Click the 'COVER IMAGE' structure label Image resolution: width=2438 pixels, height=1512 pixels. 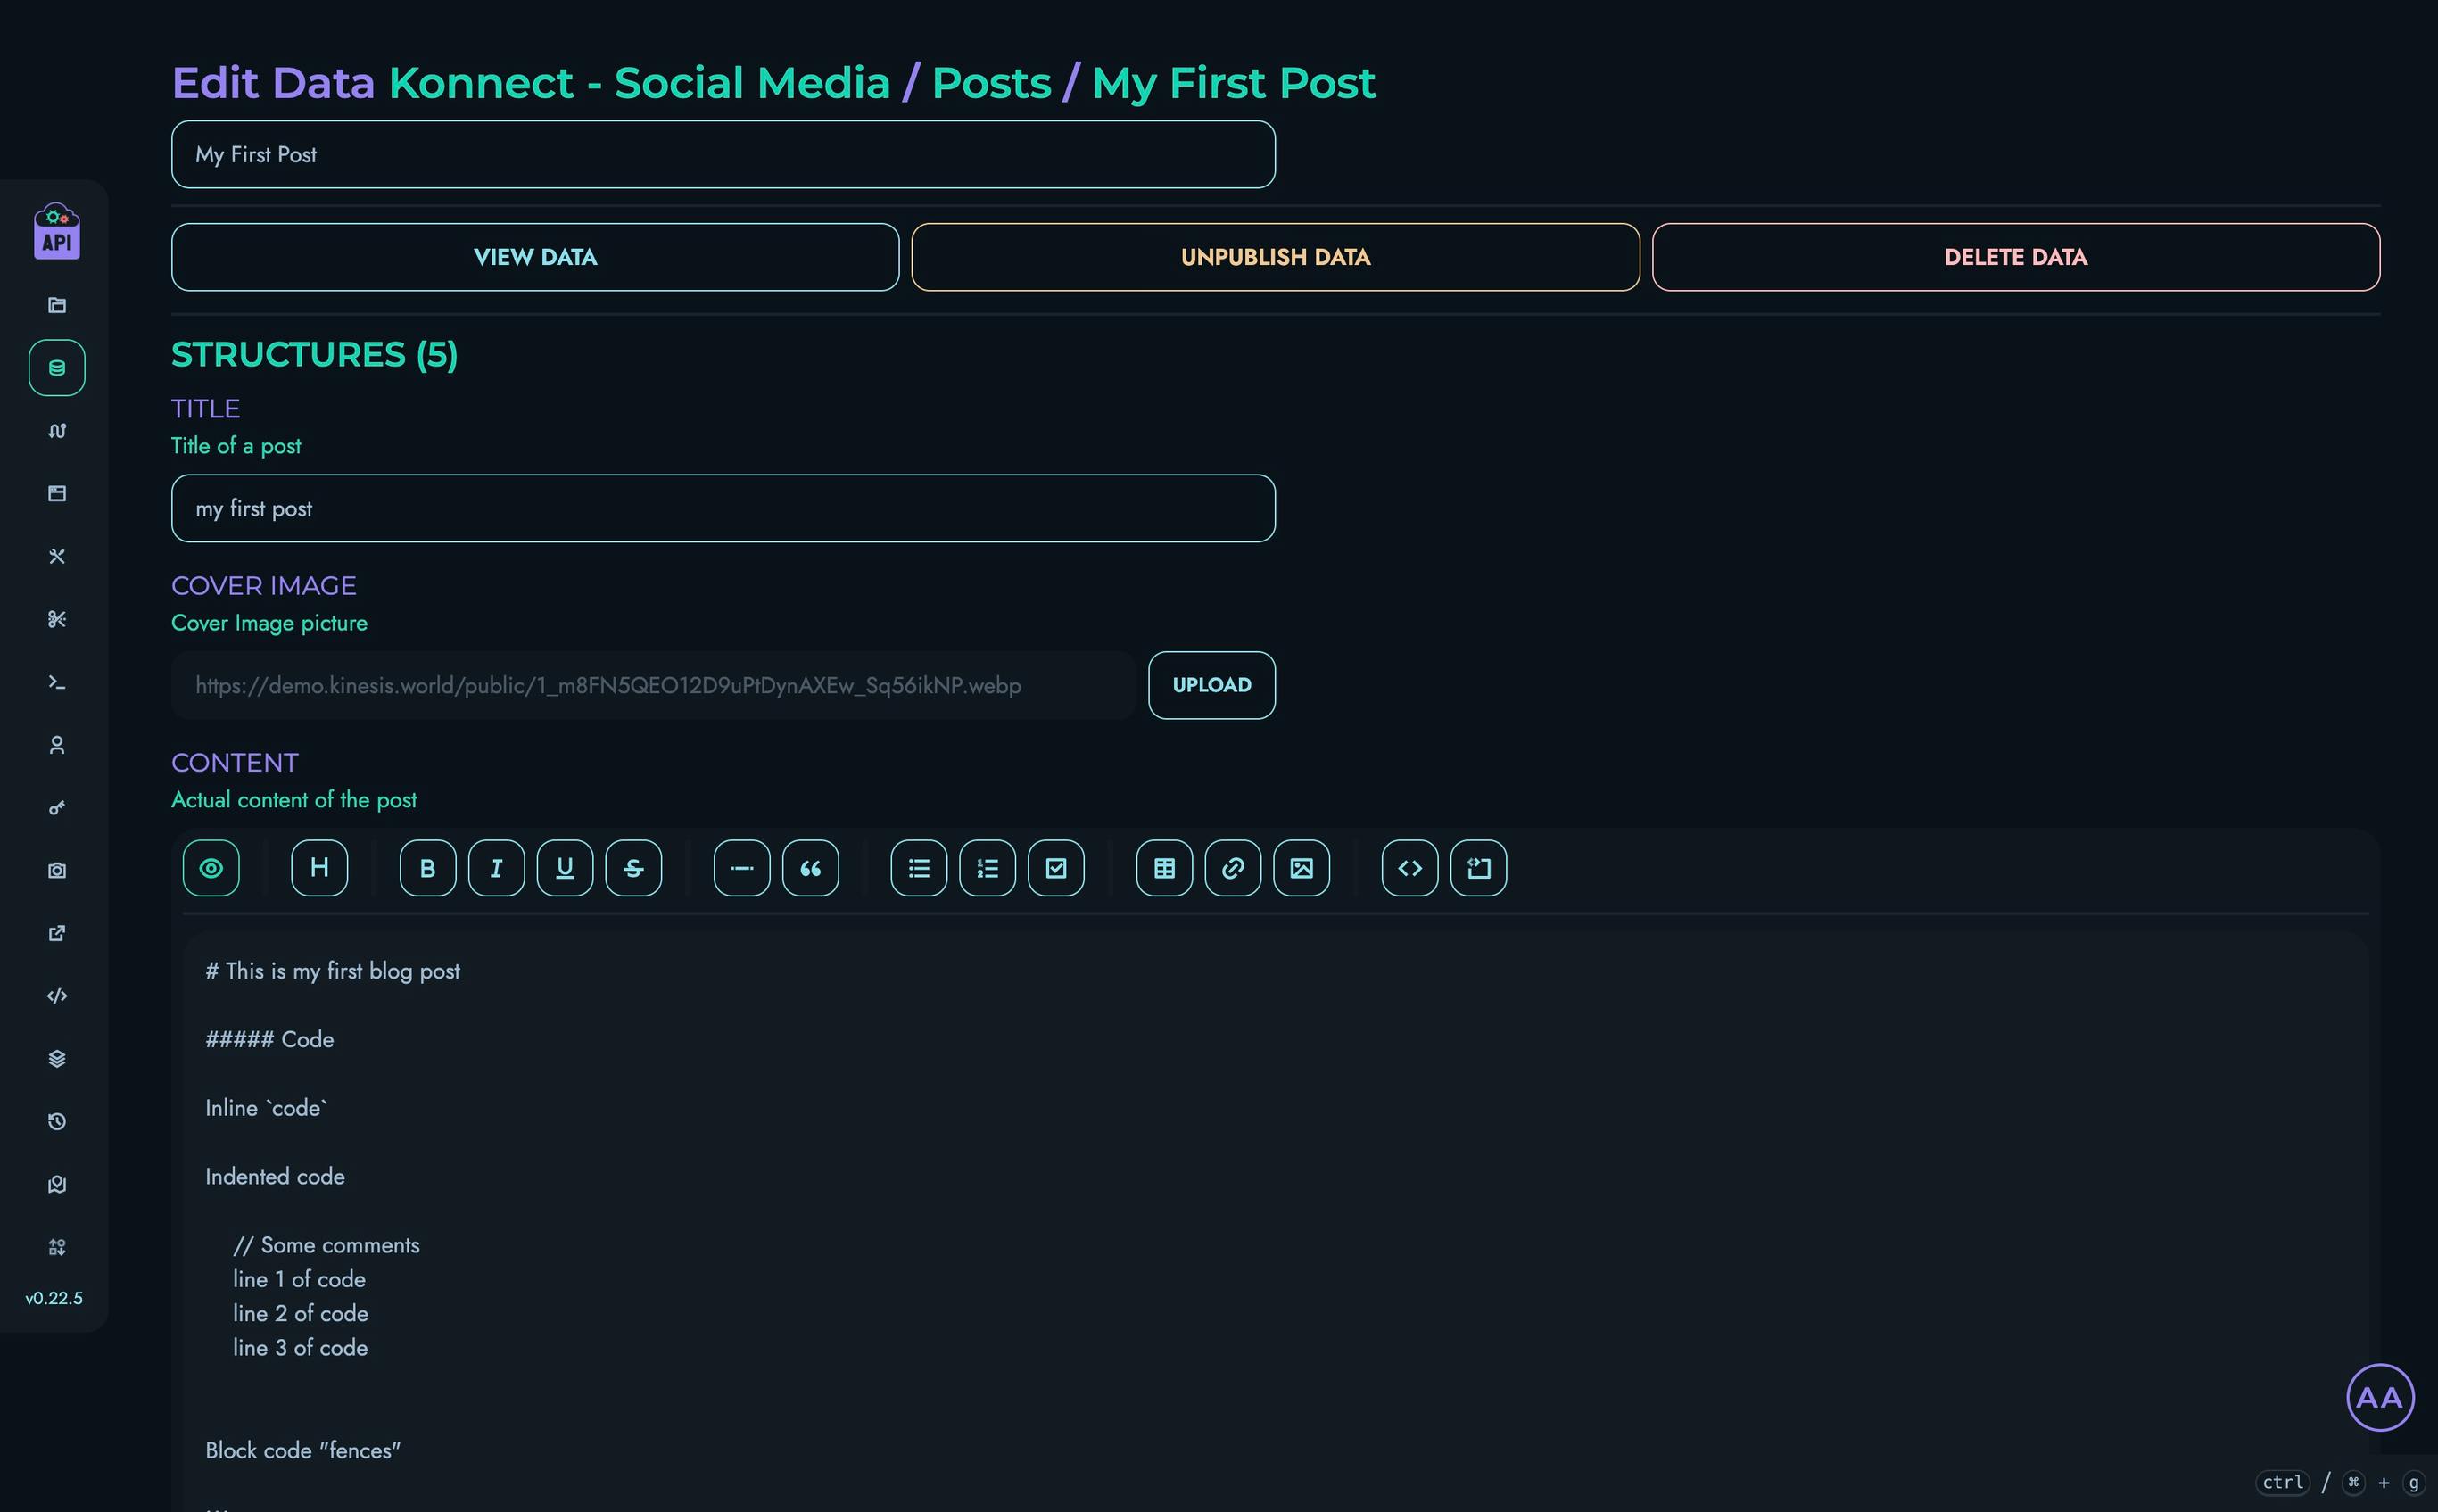point(264,586)
